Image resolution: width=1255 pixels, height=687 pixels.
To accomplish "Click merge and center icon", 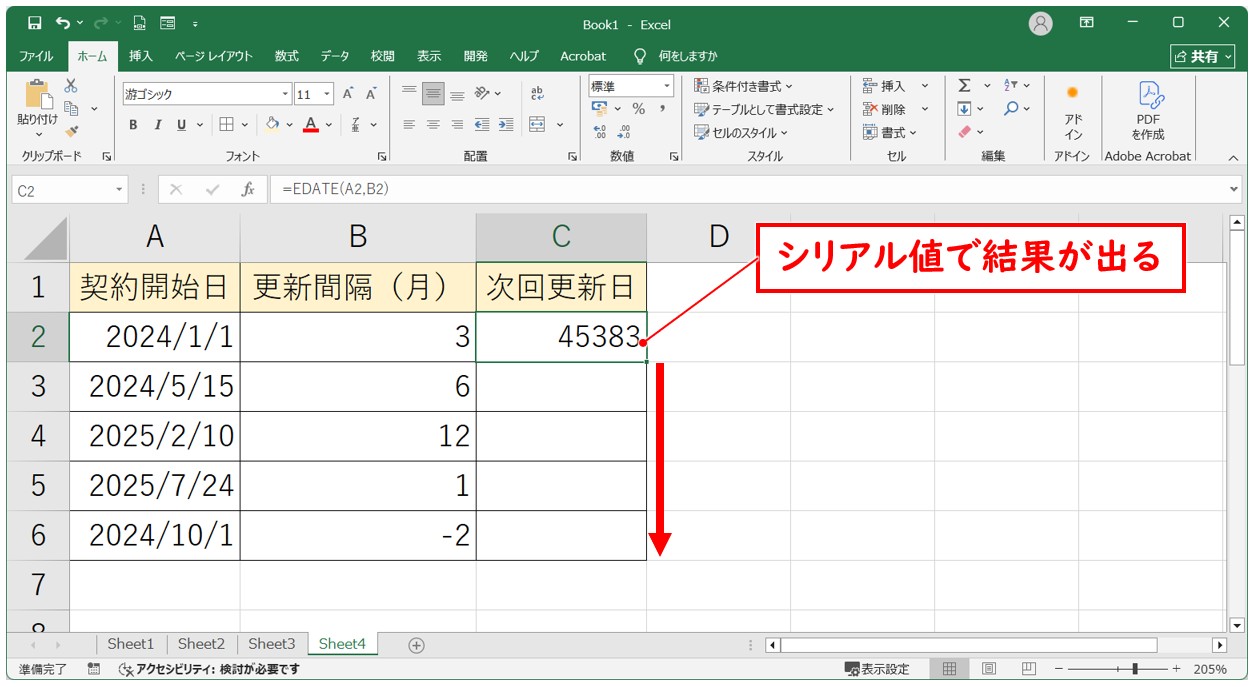I will point(537,125).
